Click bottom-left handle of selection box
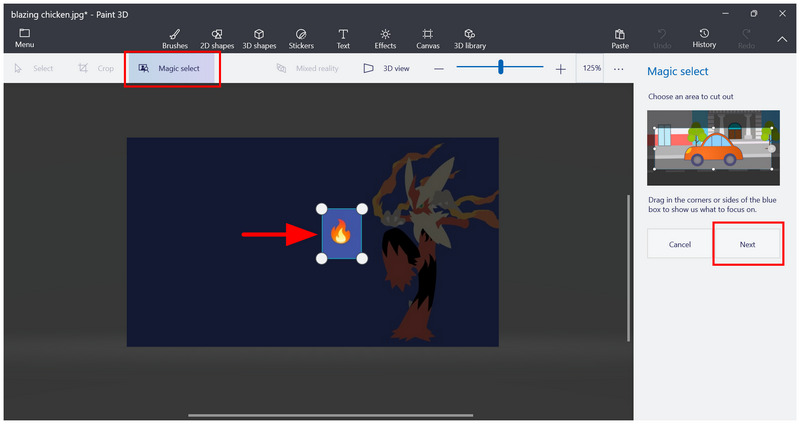 321,259
